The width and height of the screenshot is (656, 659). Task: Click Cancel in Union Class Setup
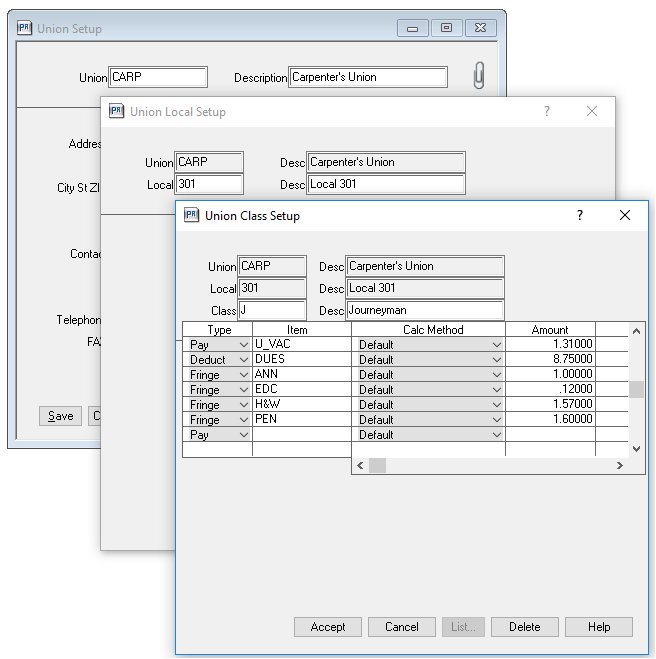coord(402,627)
